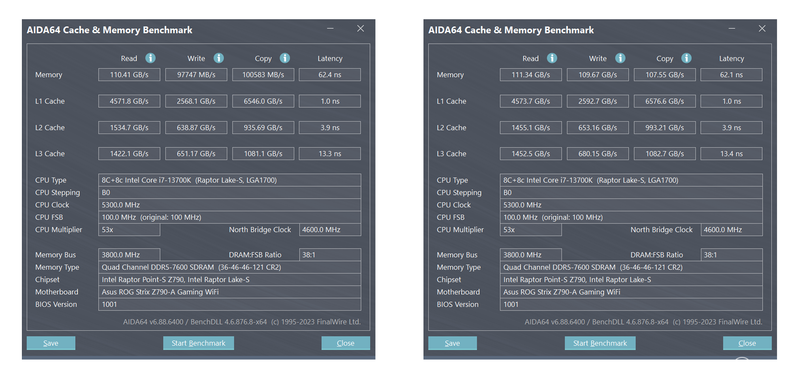The width and height of the screenshot is (800, 382).
Task: Click the Read info icon in left window
Action: 150,58
